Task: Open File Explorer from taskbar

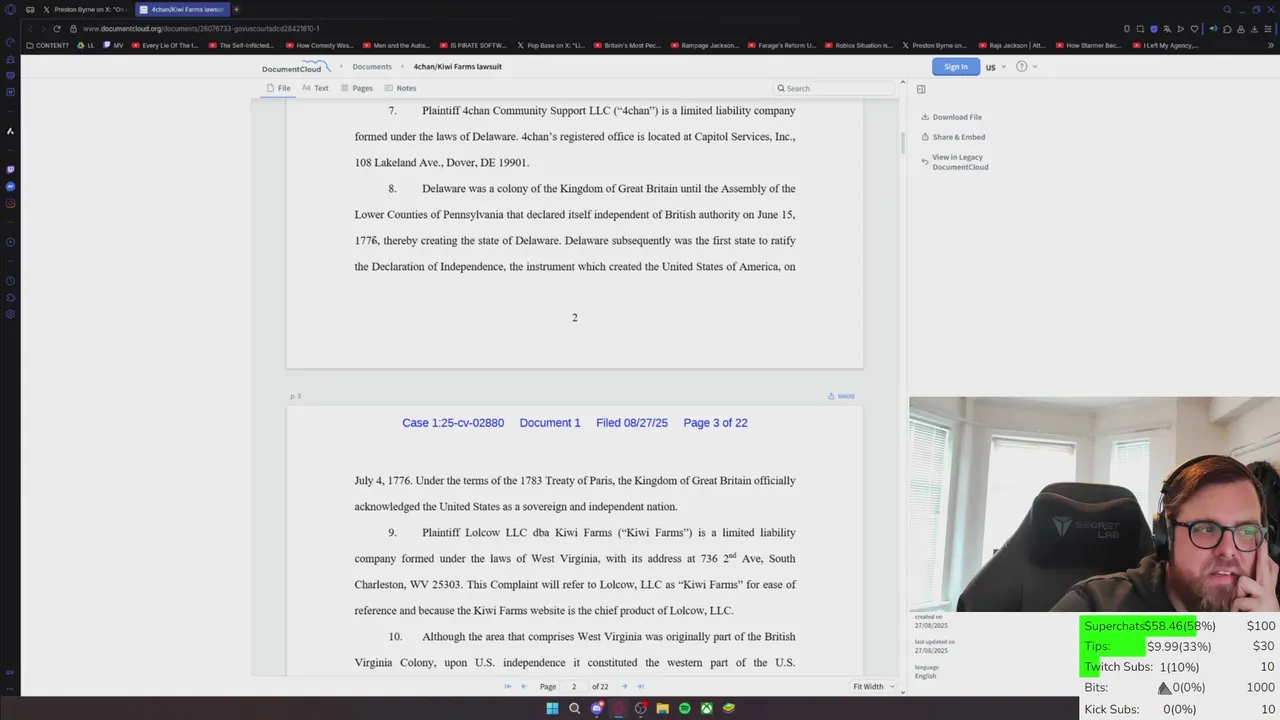Action: [662, 708]
